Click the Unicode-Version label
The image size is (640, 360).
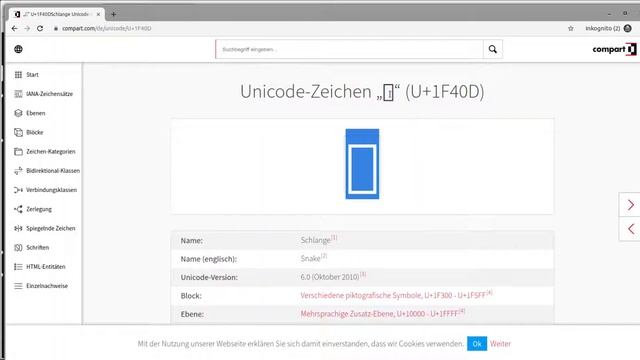[x=209, y=277]
